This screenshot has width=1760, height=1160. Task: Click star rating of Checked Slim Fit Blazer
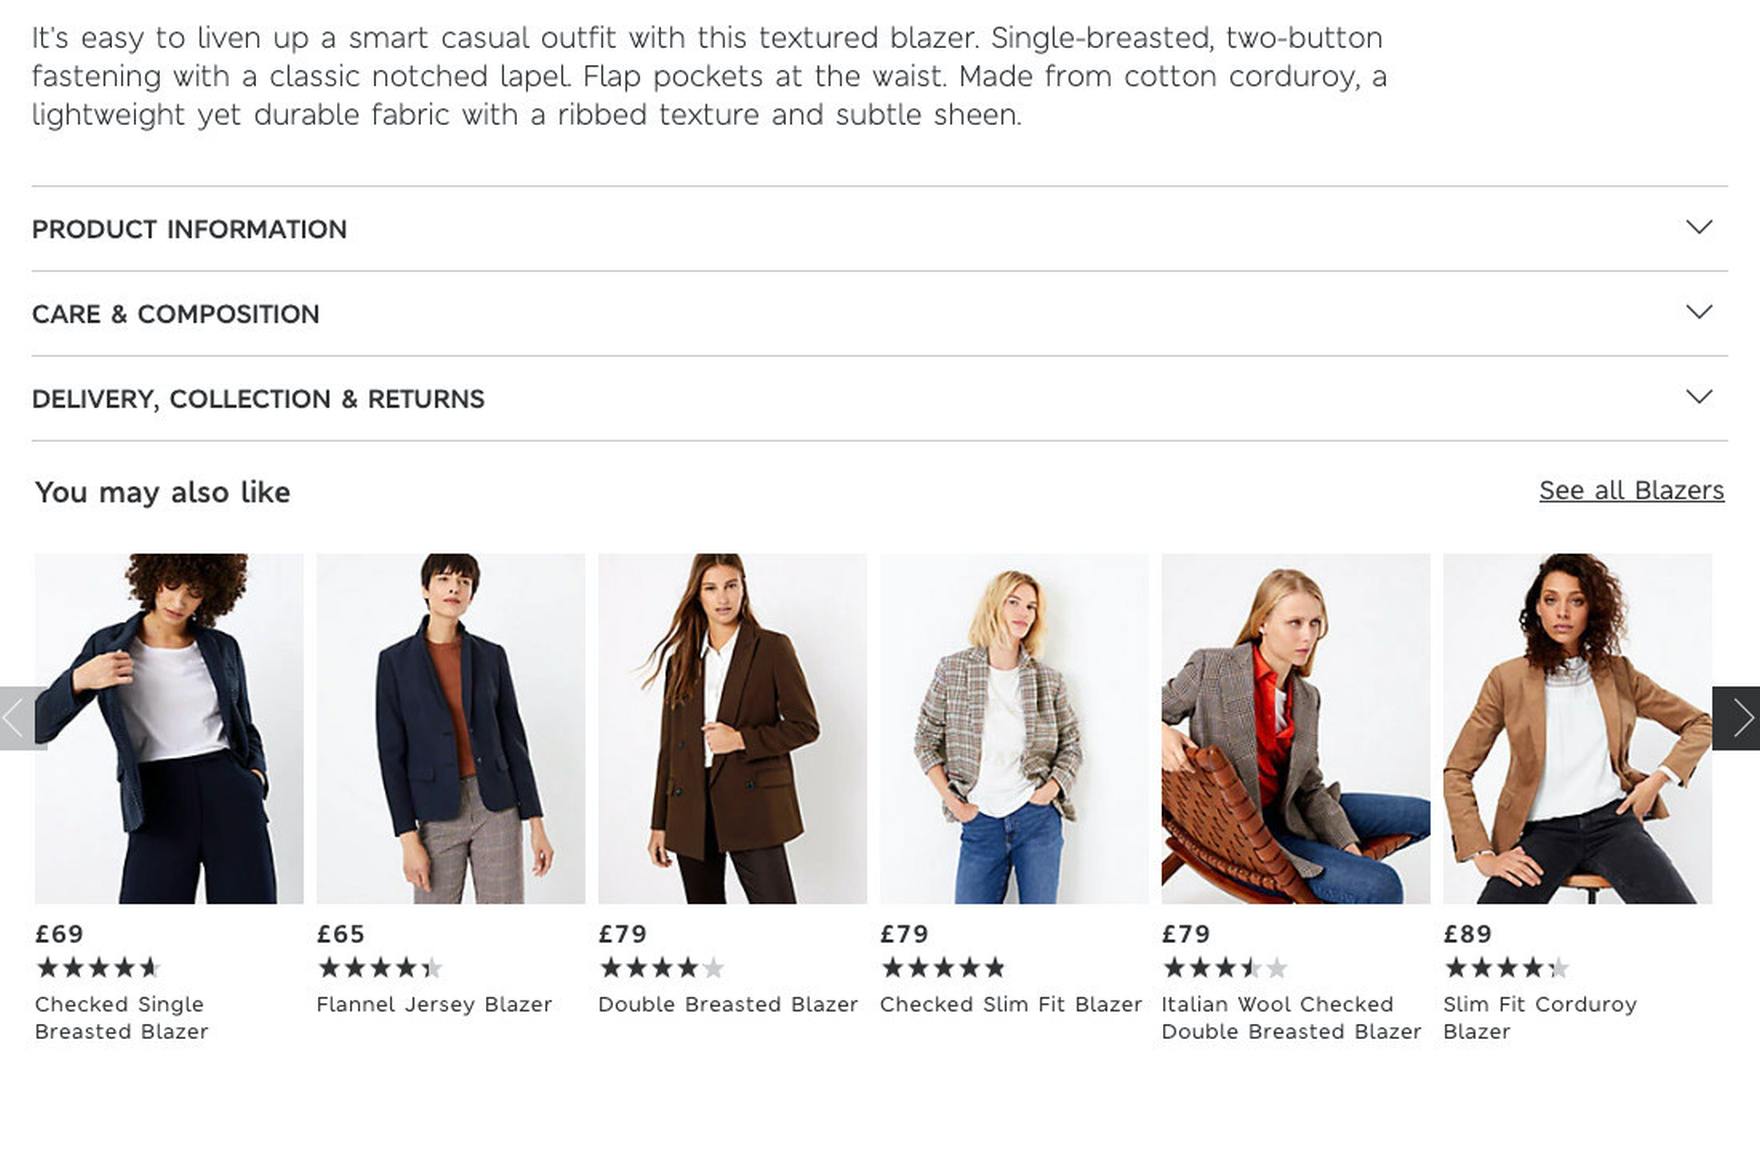[x=943, y=968]
